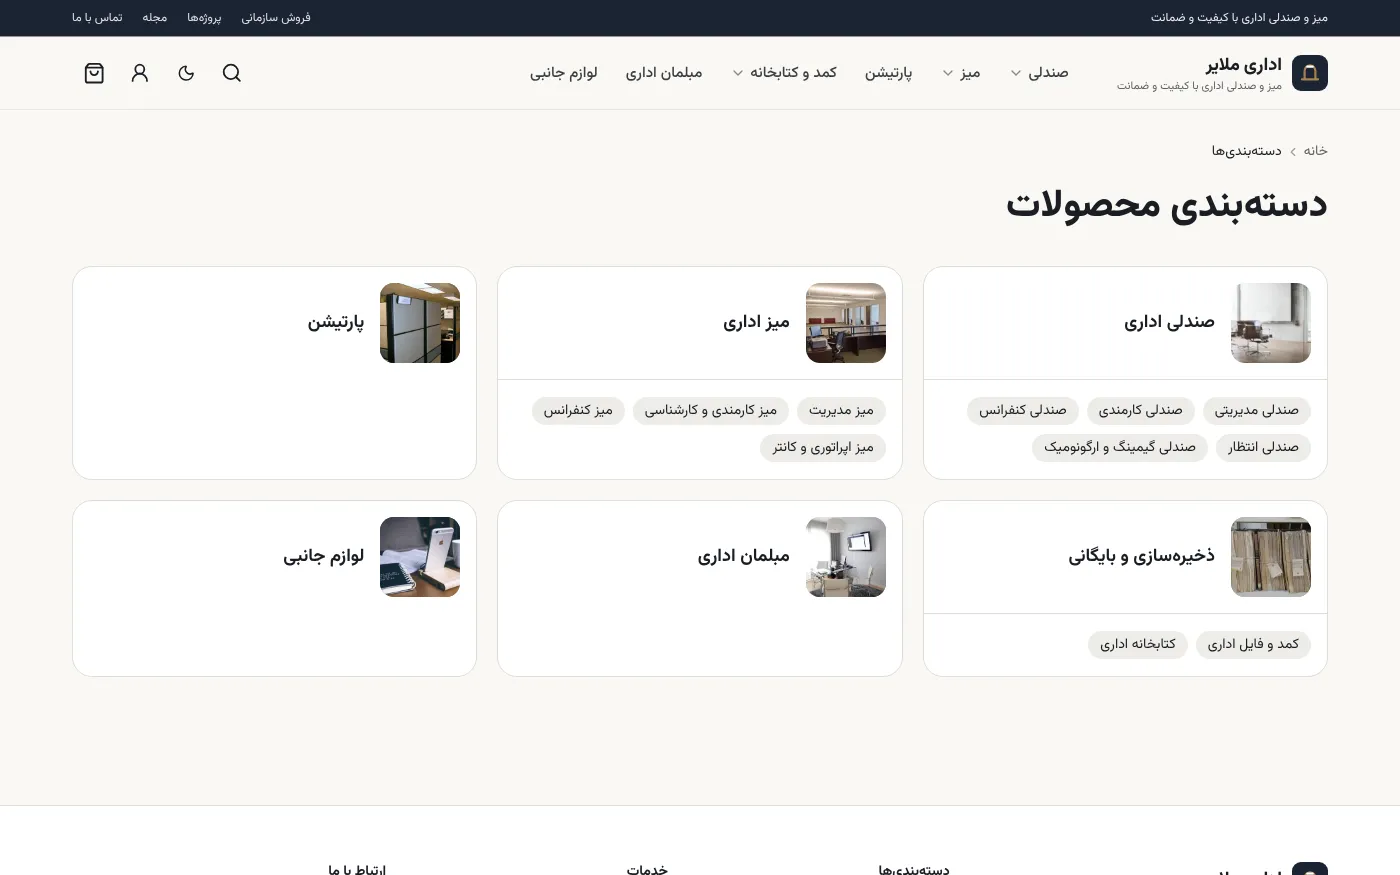Click the خانه breadcrumb link
The height and width of the screenshot is (875, 1400).
pyautogui.click(x=1316, y=151)
